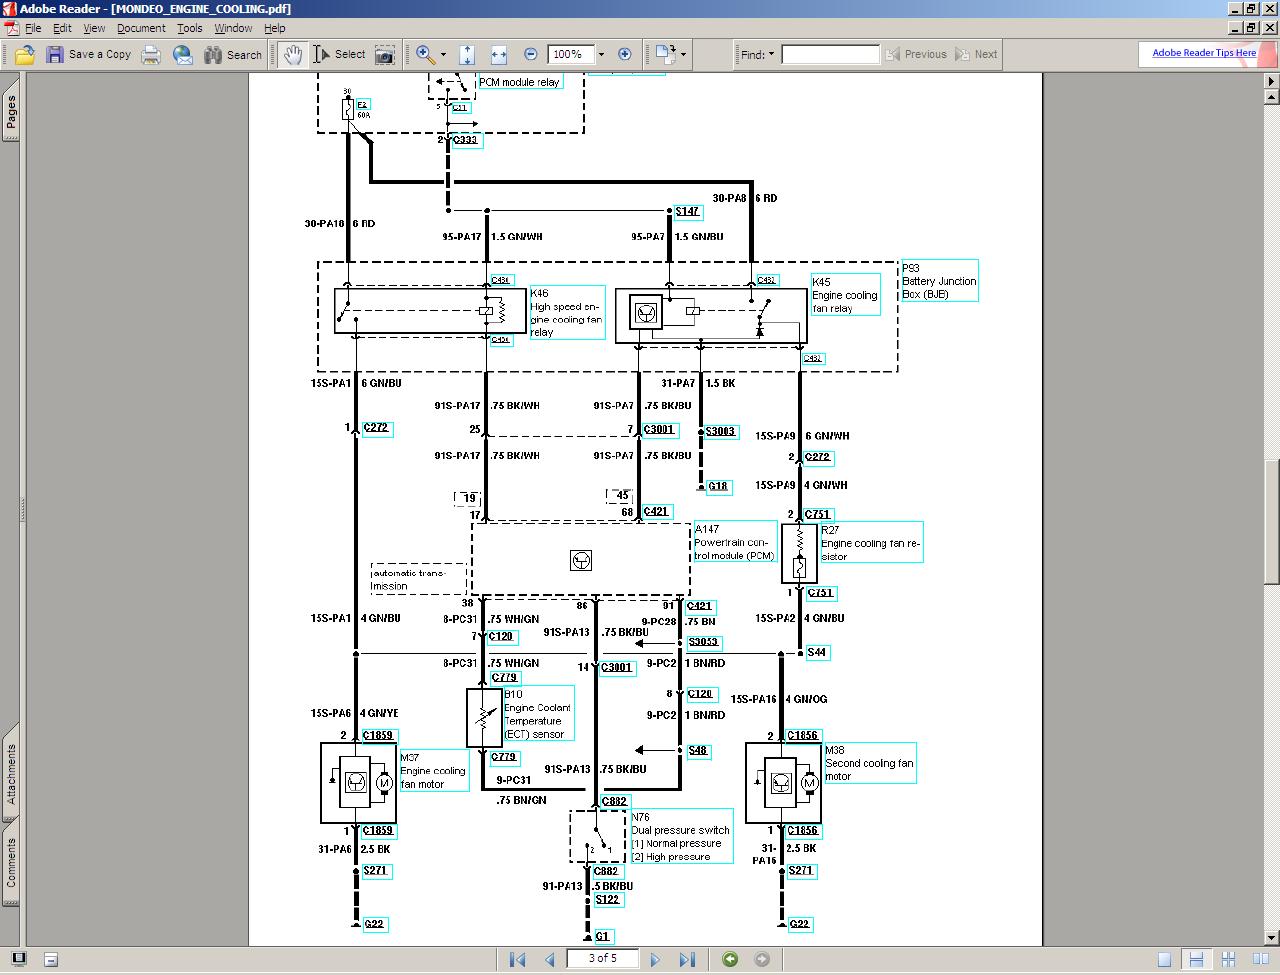Open the rotate view dropdown arrow
This screenshot has width=1280, height=975.
tap(684, 54)
